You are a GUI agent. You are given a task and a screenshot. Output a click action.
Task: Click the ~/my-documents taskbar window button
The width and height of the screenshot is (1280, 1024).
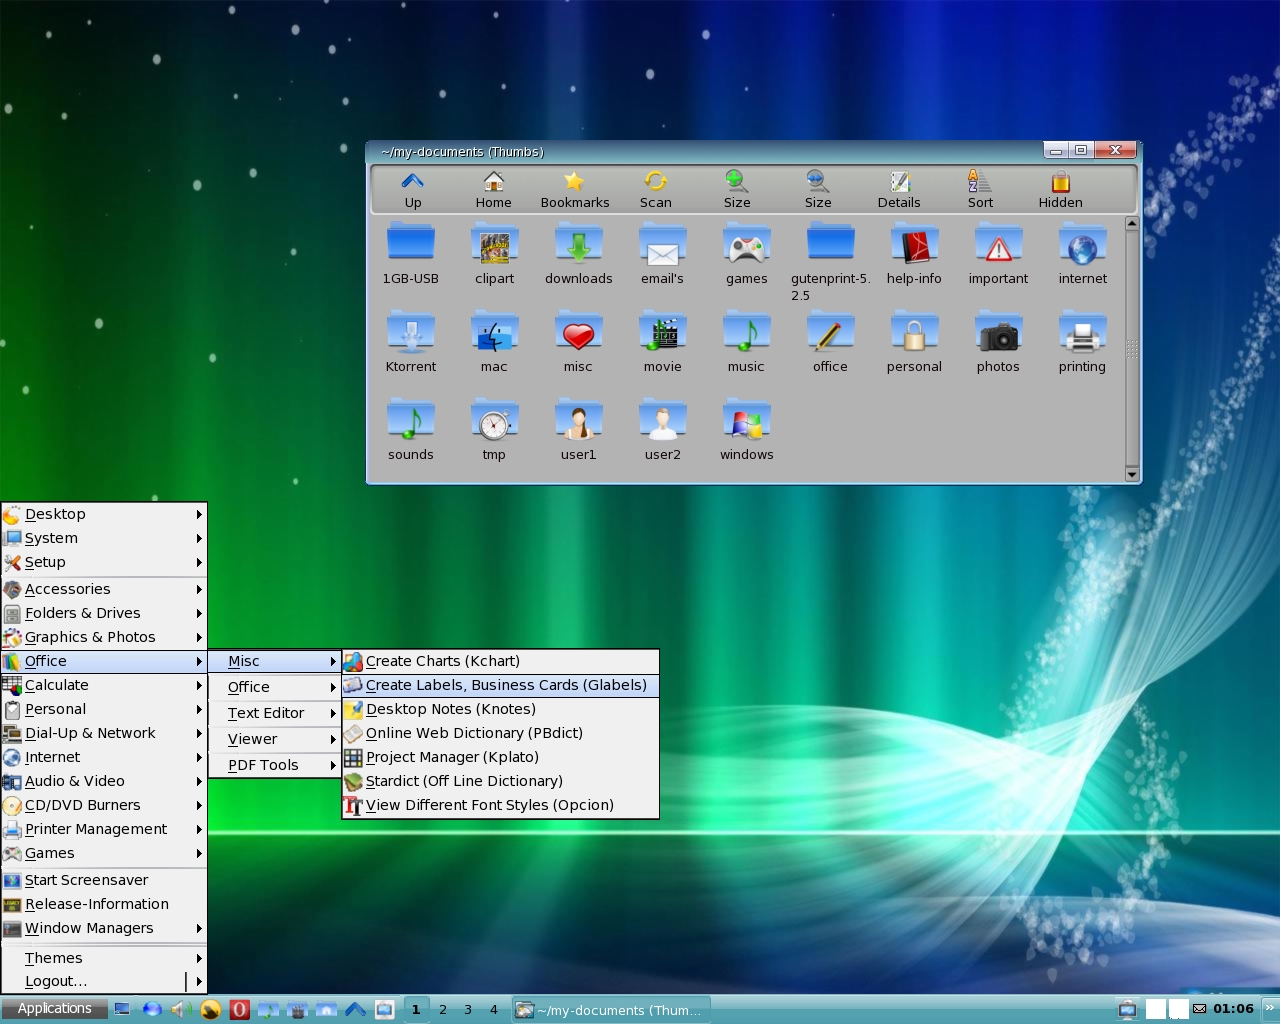click(x=610, y=1010)
